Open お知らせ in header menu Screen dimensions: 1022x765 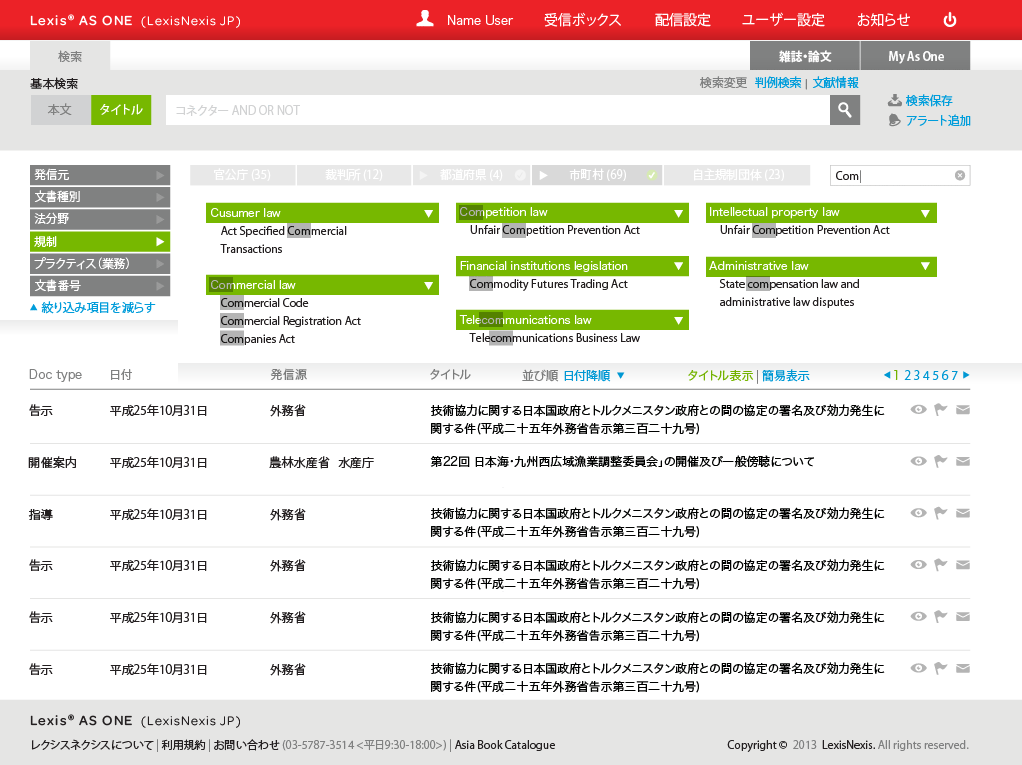click(x=883, y=20)
